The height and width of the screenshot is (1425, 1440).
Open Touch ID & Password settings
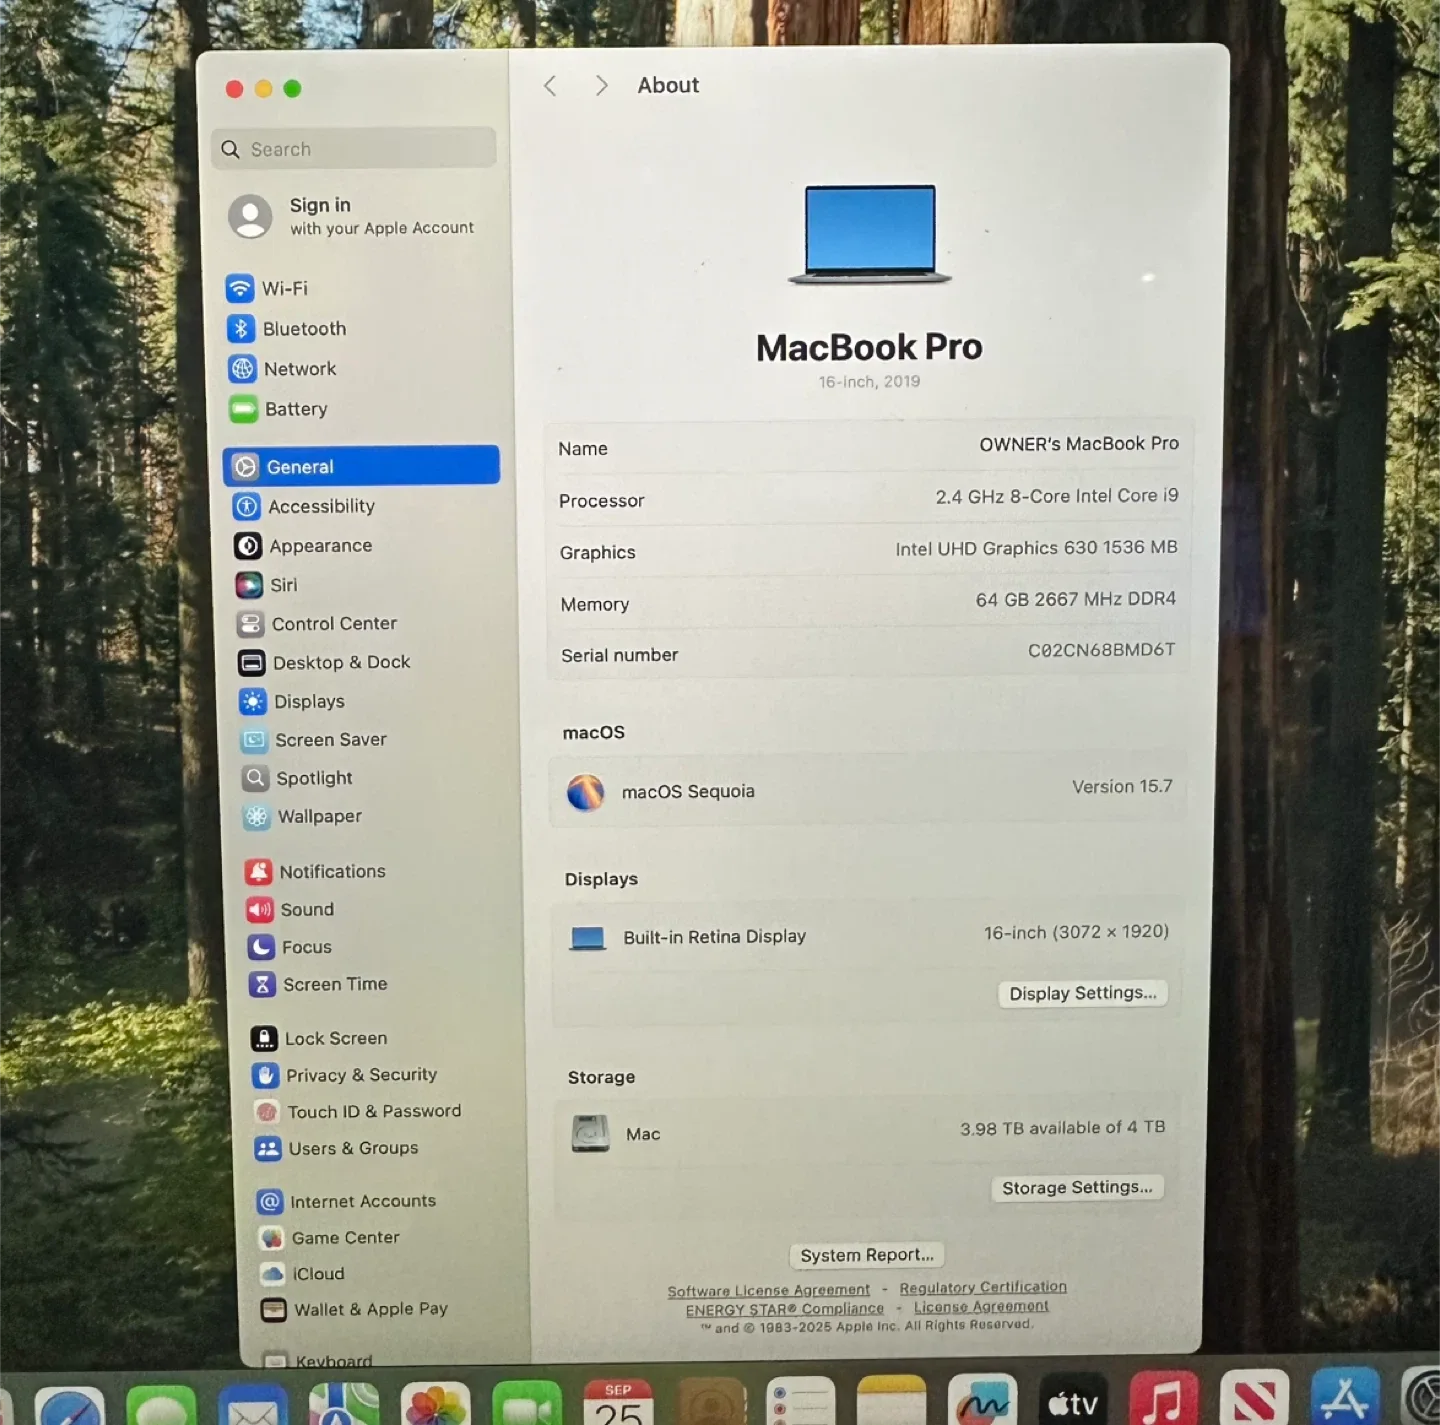[x=373, y=1112]
